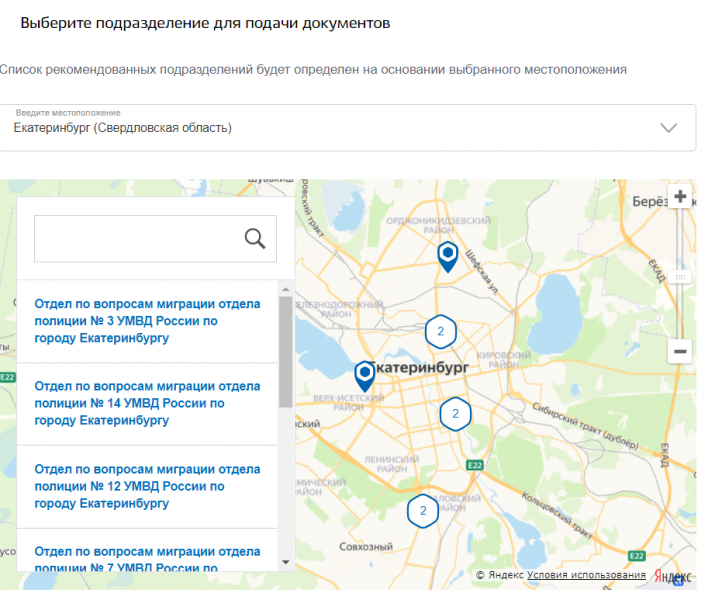The image size is (722, 600).
Task: Open cluster marker 2 near Железнодорожный район
Action: pyautogui.click(x=441, y=332)
